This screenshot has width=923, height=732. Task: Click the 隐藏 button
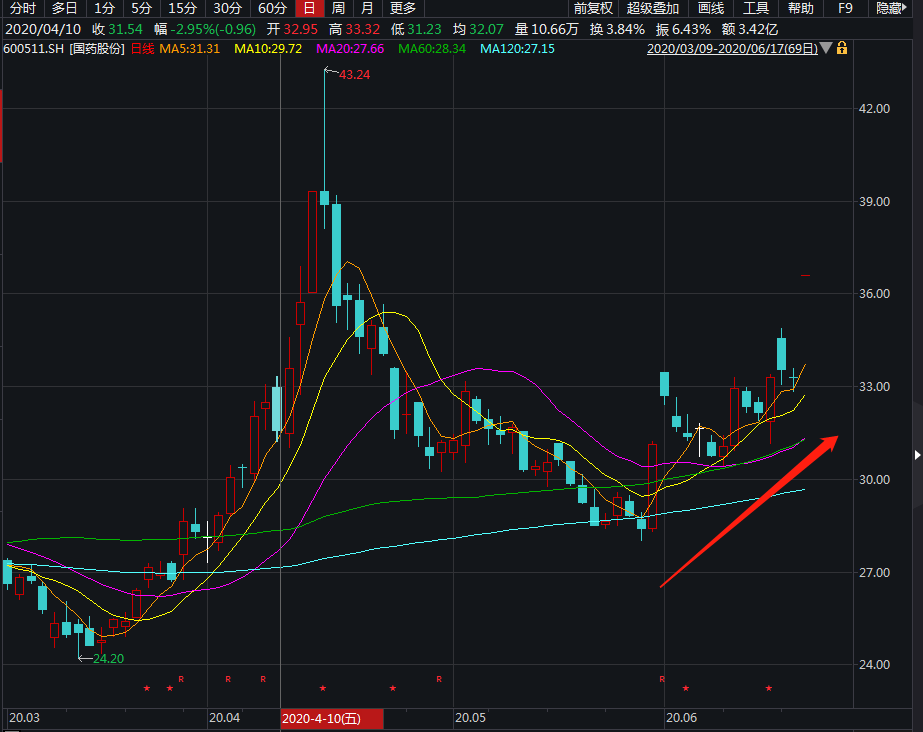pyautogui.click(x=888, y=8)
